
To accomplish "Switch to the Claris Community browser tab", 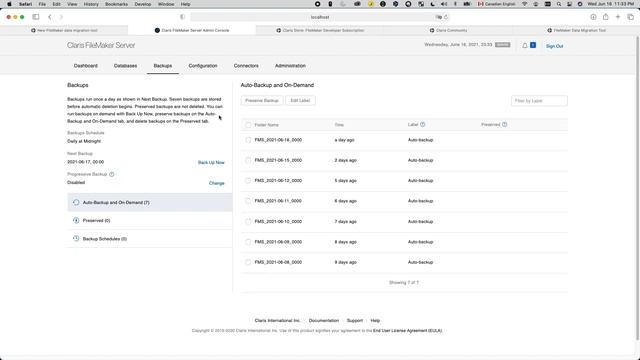I will (x=448, y=30).
